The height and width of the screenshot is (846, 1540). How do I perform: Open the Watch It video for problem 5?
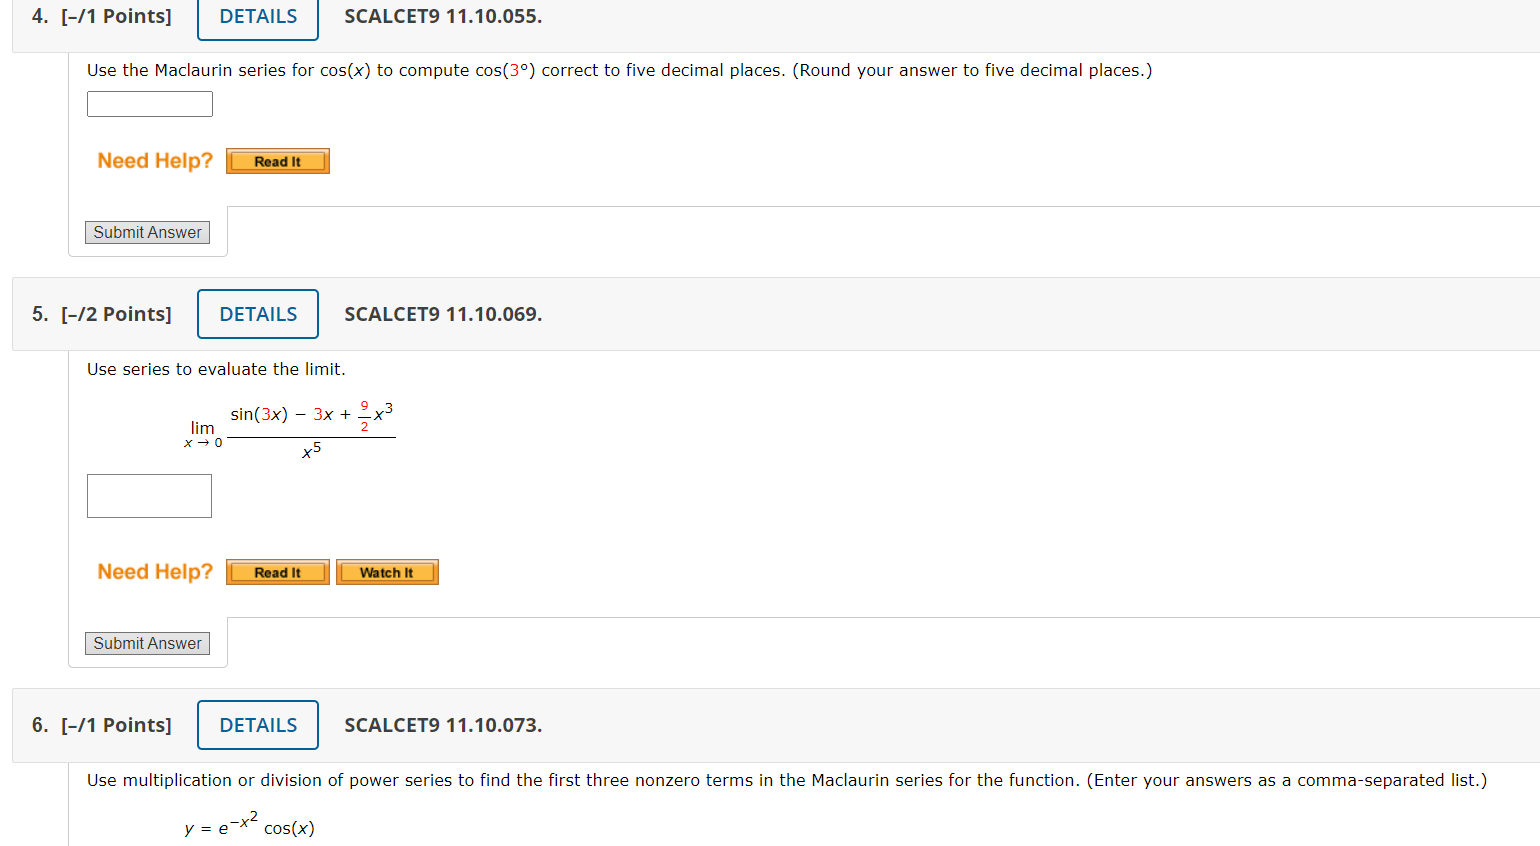pos(387,571)
